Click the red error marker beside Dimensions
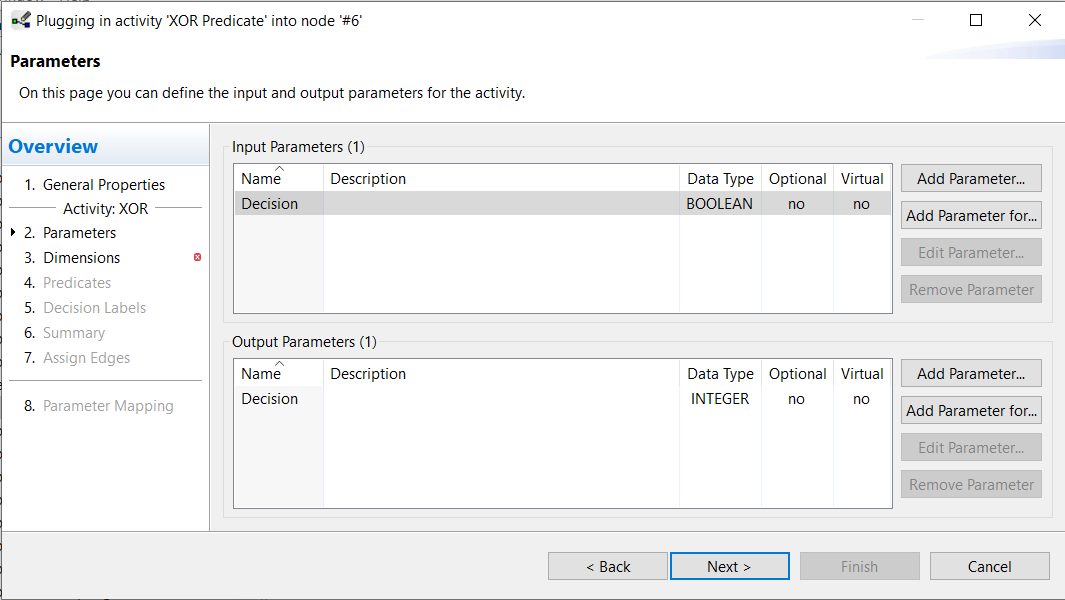 (x=197, y=258)
